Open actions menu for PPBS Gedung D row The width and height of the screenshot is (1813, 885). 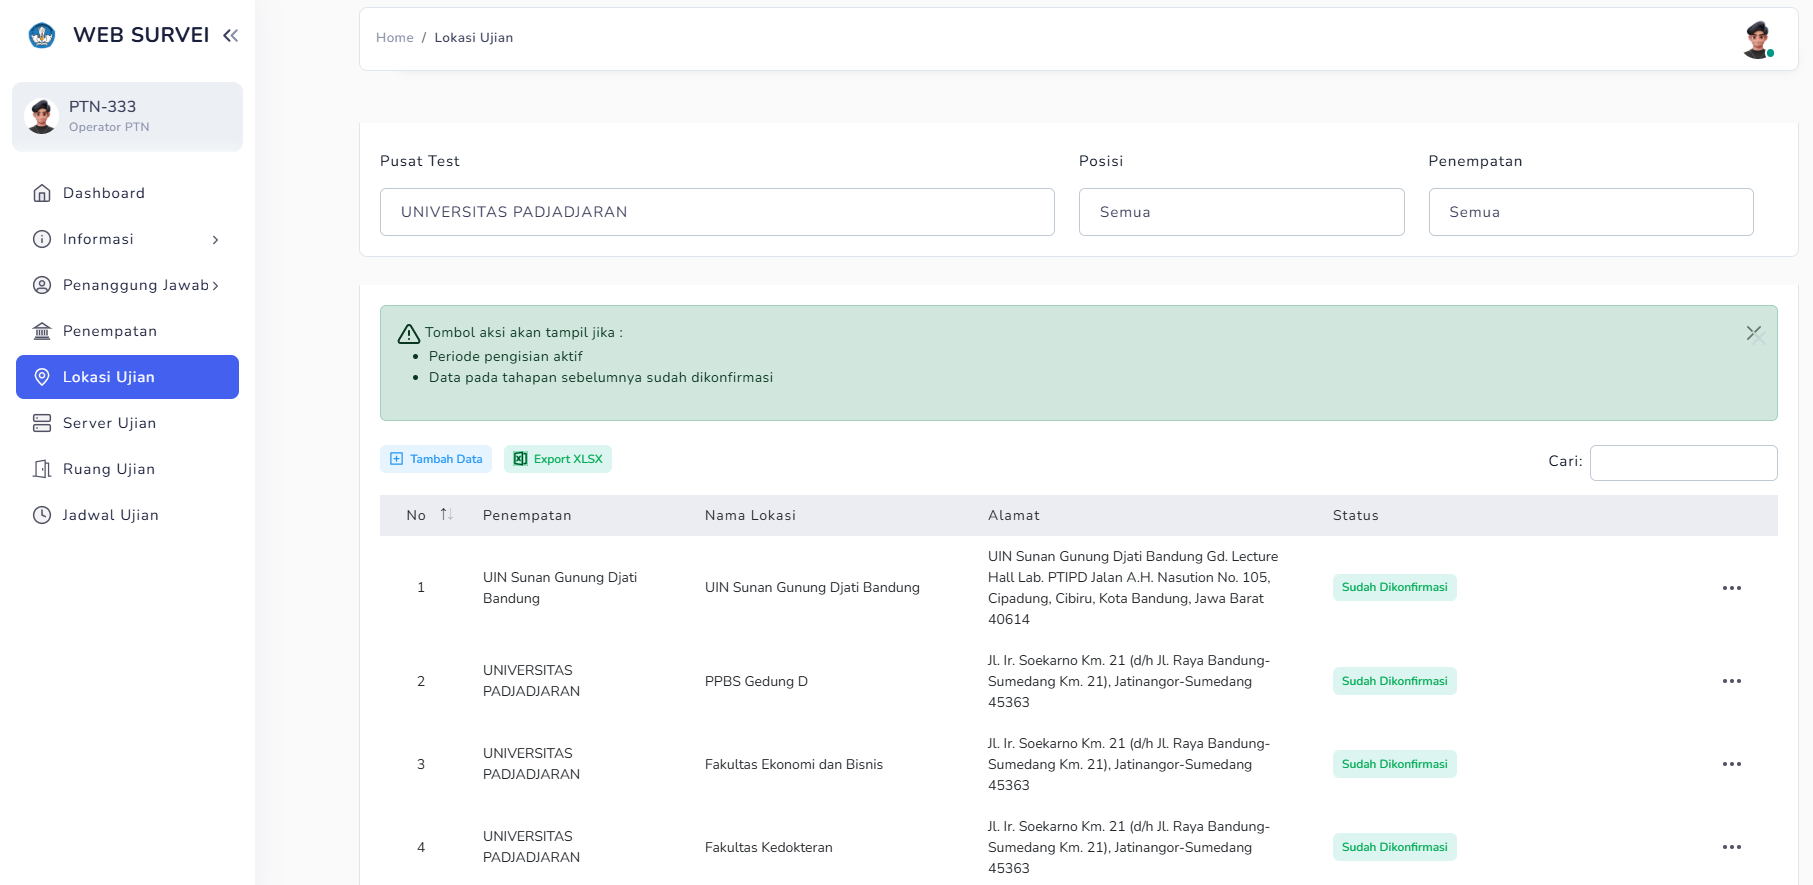point(1732,681)
